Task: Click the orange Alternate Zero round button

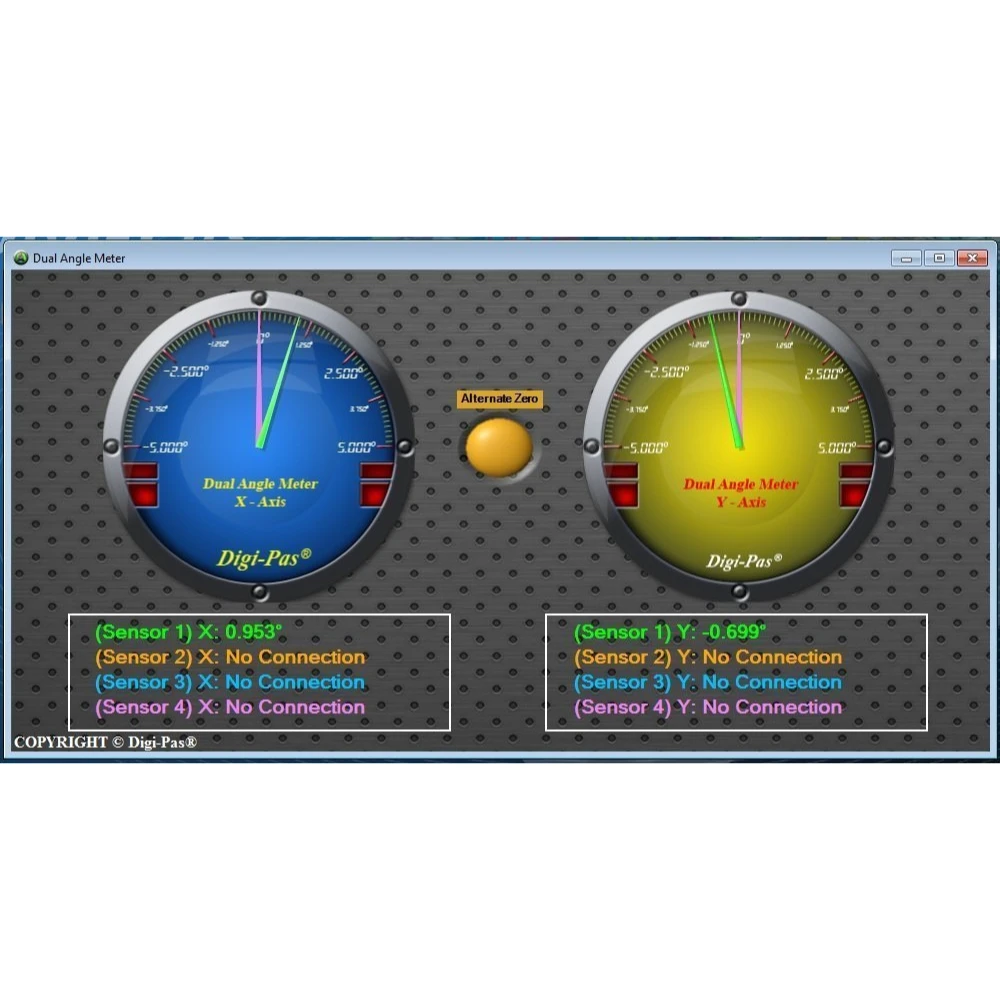Action: pyautogui.click(x=499, y=447)
